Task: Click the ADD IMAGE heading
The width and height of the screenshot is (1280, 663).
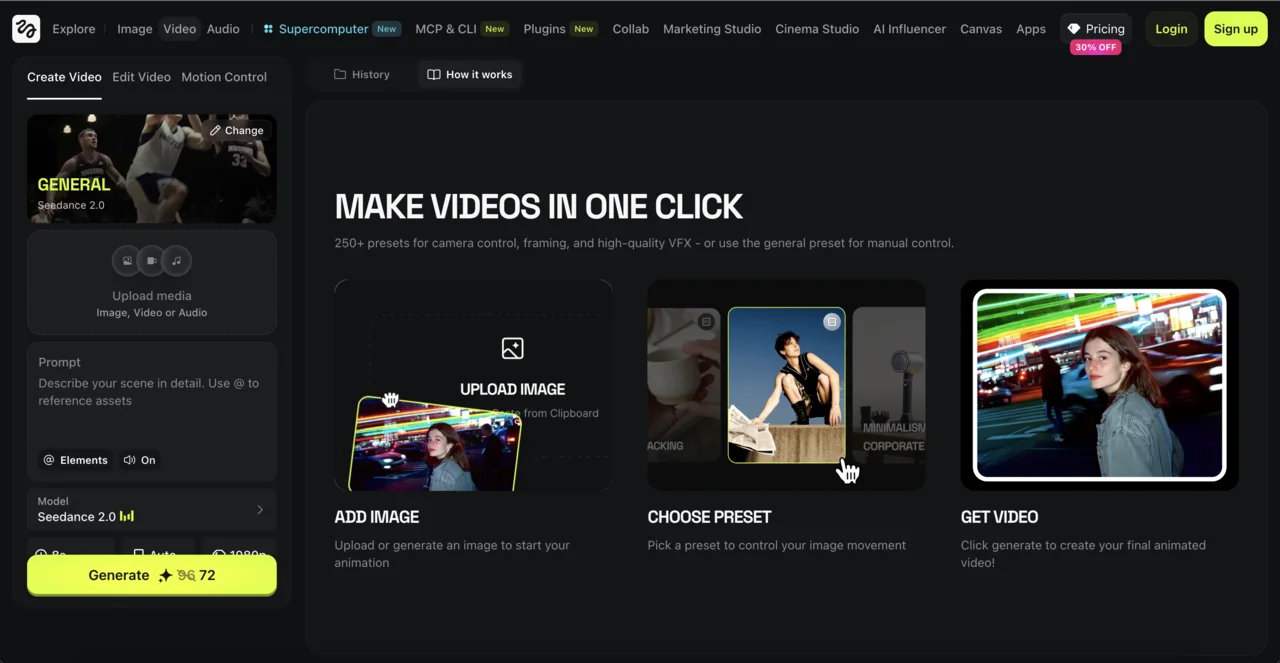Action: 377,517
